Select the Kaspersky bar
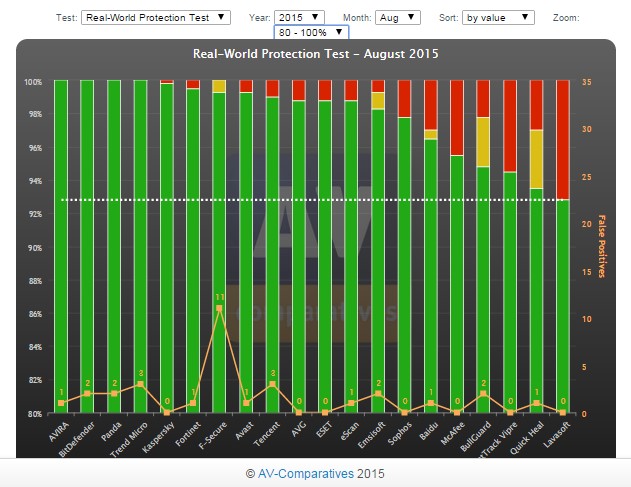 167,246
